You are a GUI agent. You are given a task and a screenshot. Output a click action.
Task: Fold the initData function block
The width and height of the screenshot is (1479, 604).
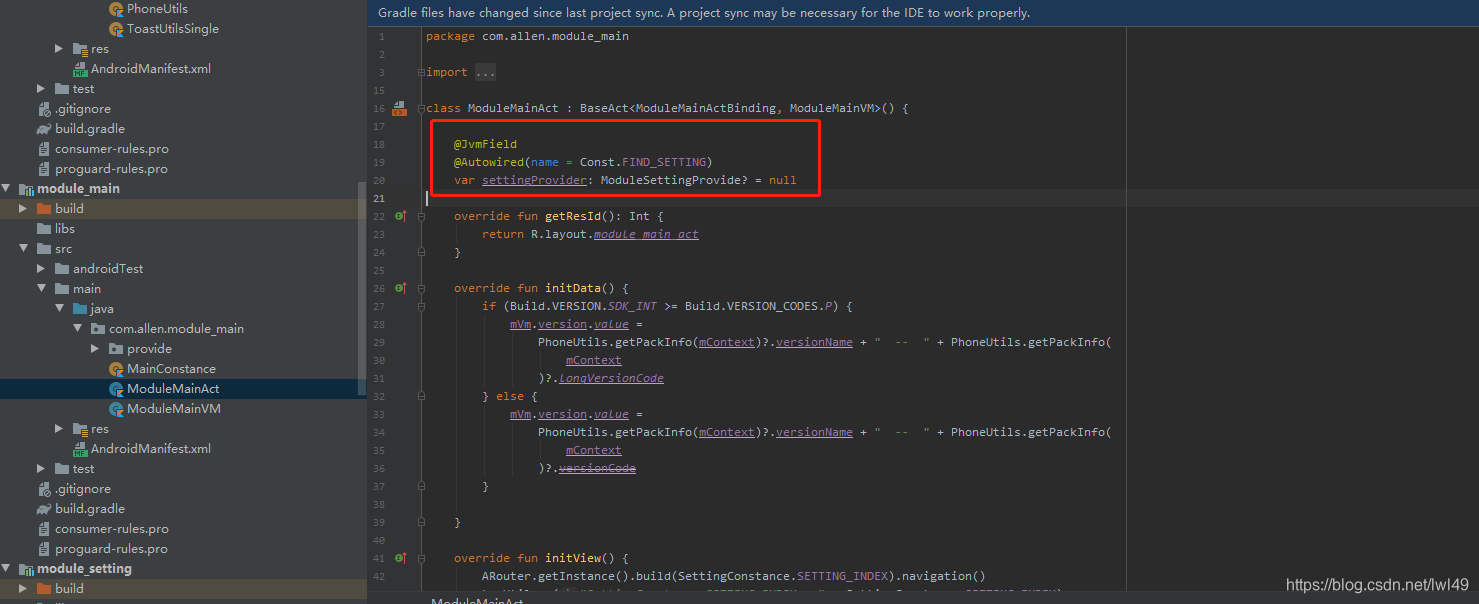pos(422,288)
